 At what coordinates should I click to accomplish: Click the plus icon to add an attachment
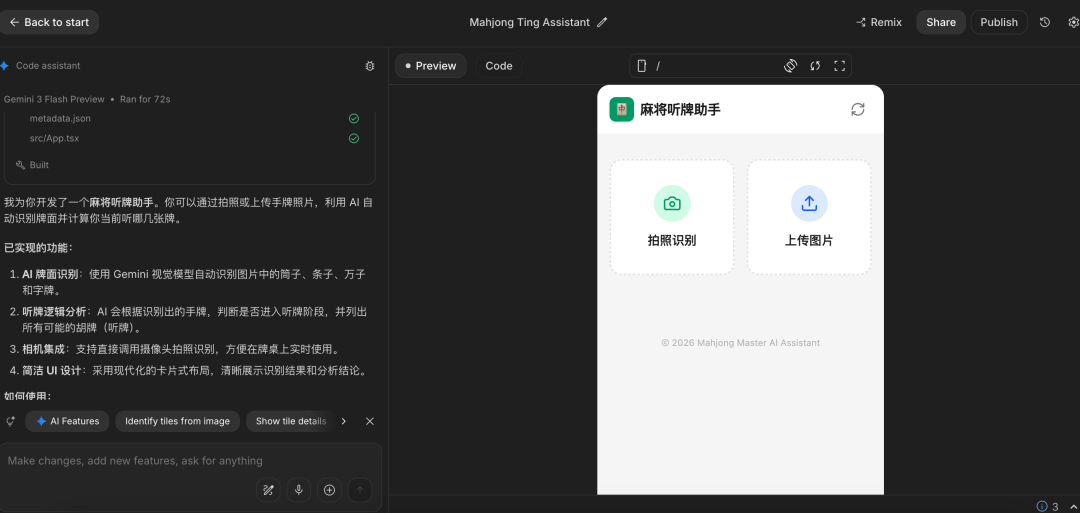pos(329,490)
